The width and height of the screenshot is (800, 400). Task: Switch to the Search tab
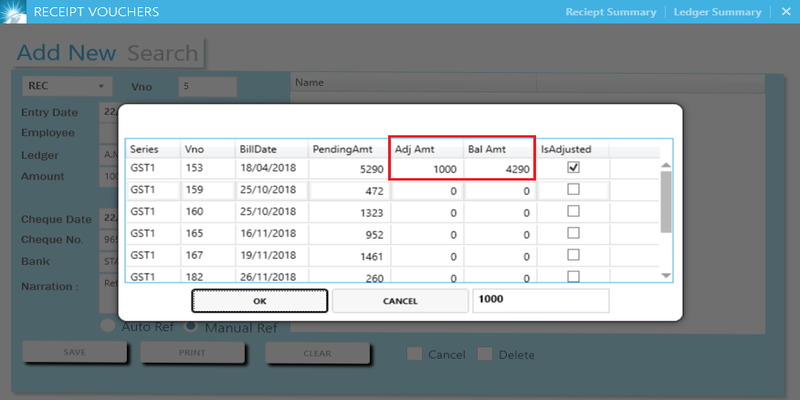pyautogui.click(x=162, y=53)
